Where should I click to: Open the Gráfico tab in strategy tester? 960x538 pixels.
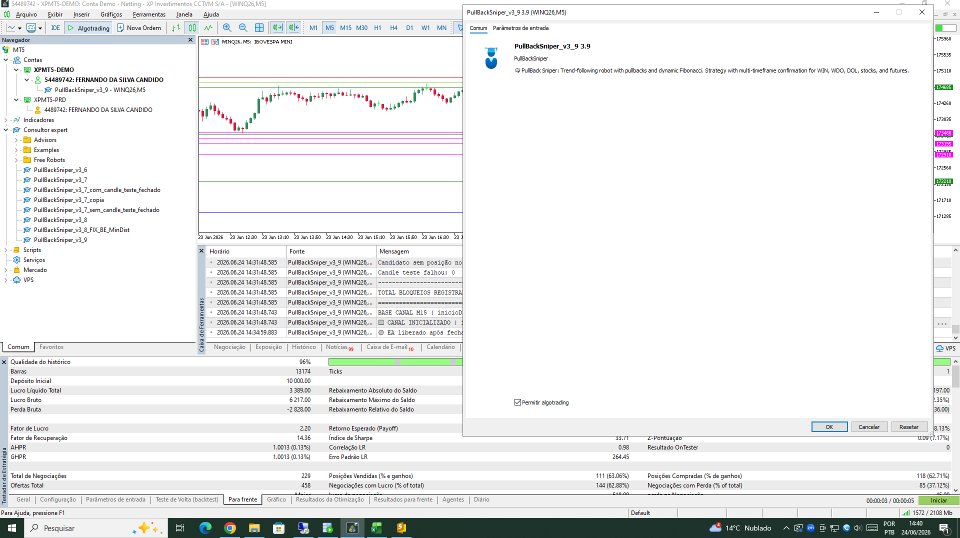[276, 499]
